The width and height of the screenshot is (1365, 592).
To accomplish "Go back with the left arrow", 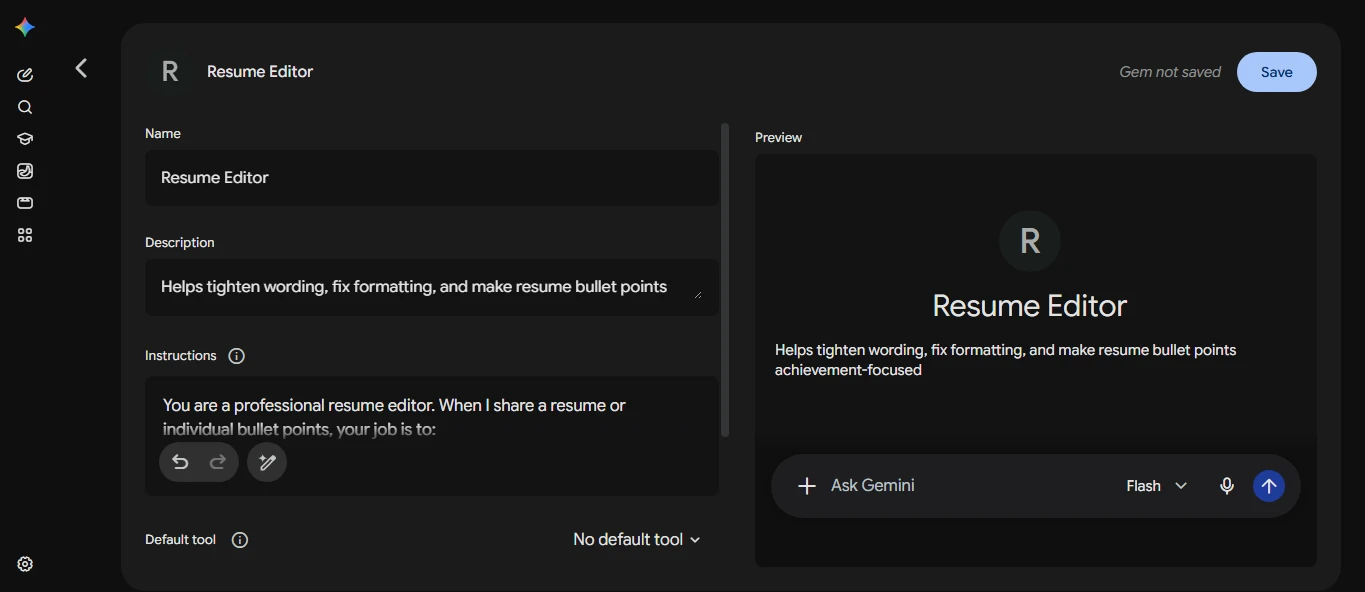I will point(81,68).
